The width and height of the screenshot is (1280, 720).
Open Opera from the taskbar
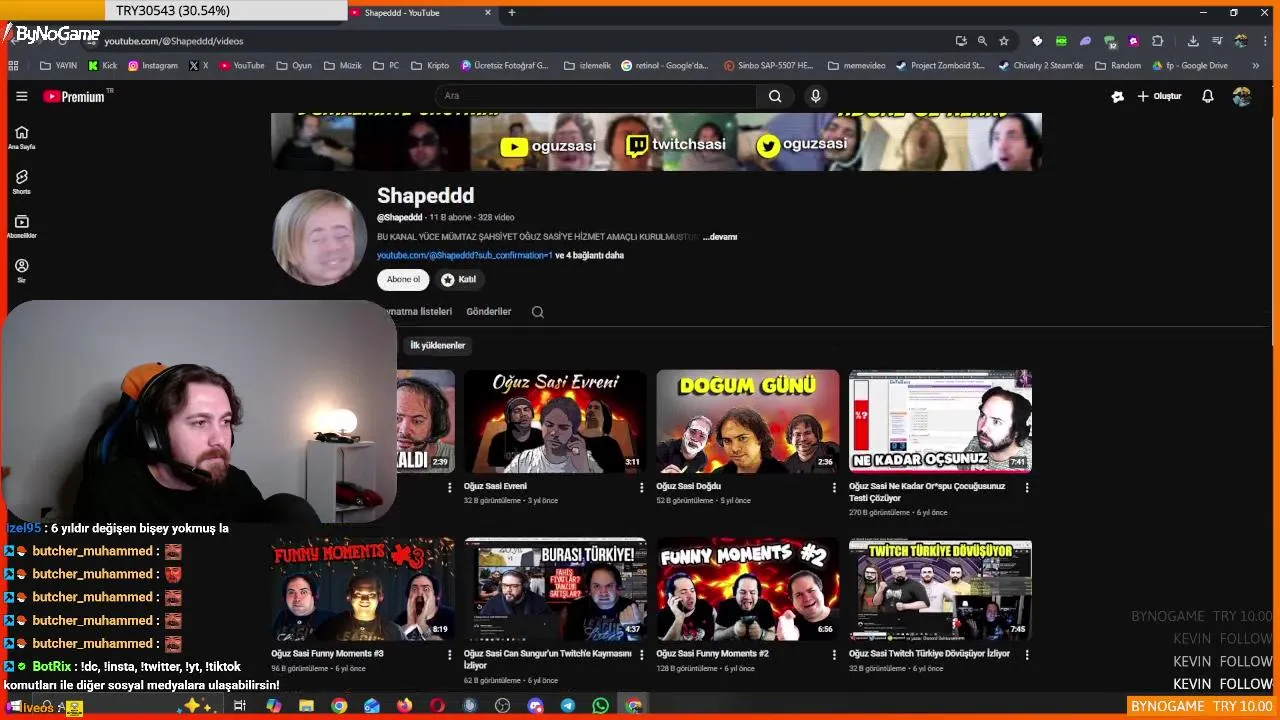pyautogui.click(x=437, y=706)
